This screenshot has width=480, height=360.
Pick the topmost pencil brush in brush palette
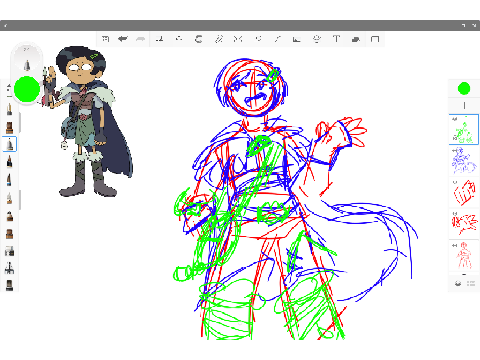tap(9, 109)
